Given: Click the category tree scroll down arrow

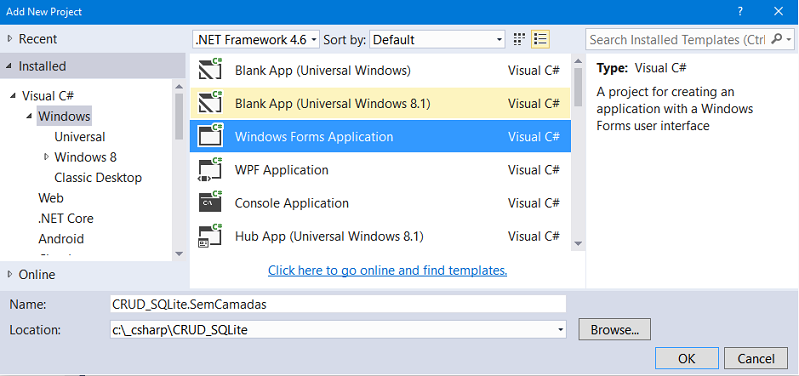Looking at the screenshot, I should coord(179,253).
